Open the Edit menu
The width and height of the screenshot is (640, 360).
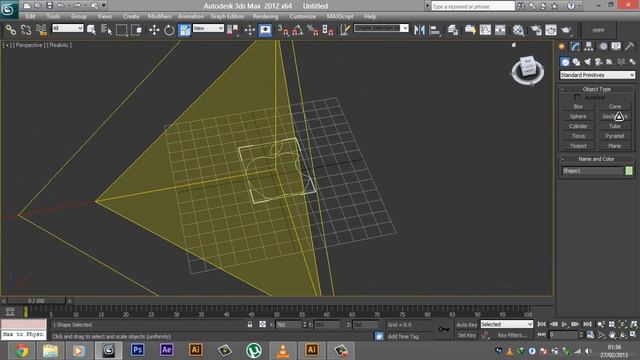[x=31, y=16]
